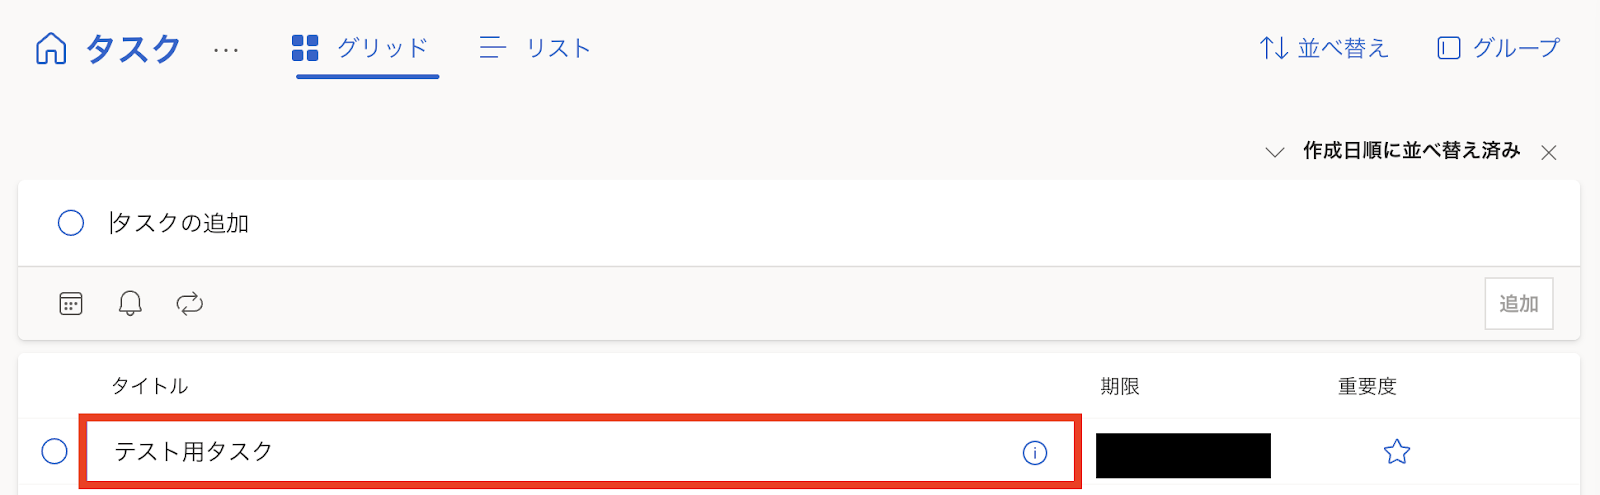Mark テスト用タスク as complete
Screen dimensions: 1600x495
point(55,451)
